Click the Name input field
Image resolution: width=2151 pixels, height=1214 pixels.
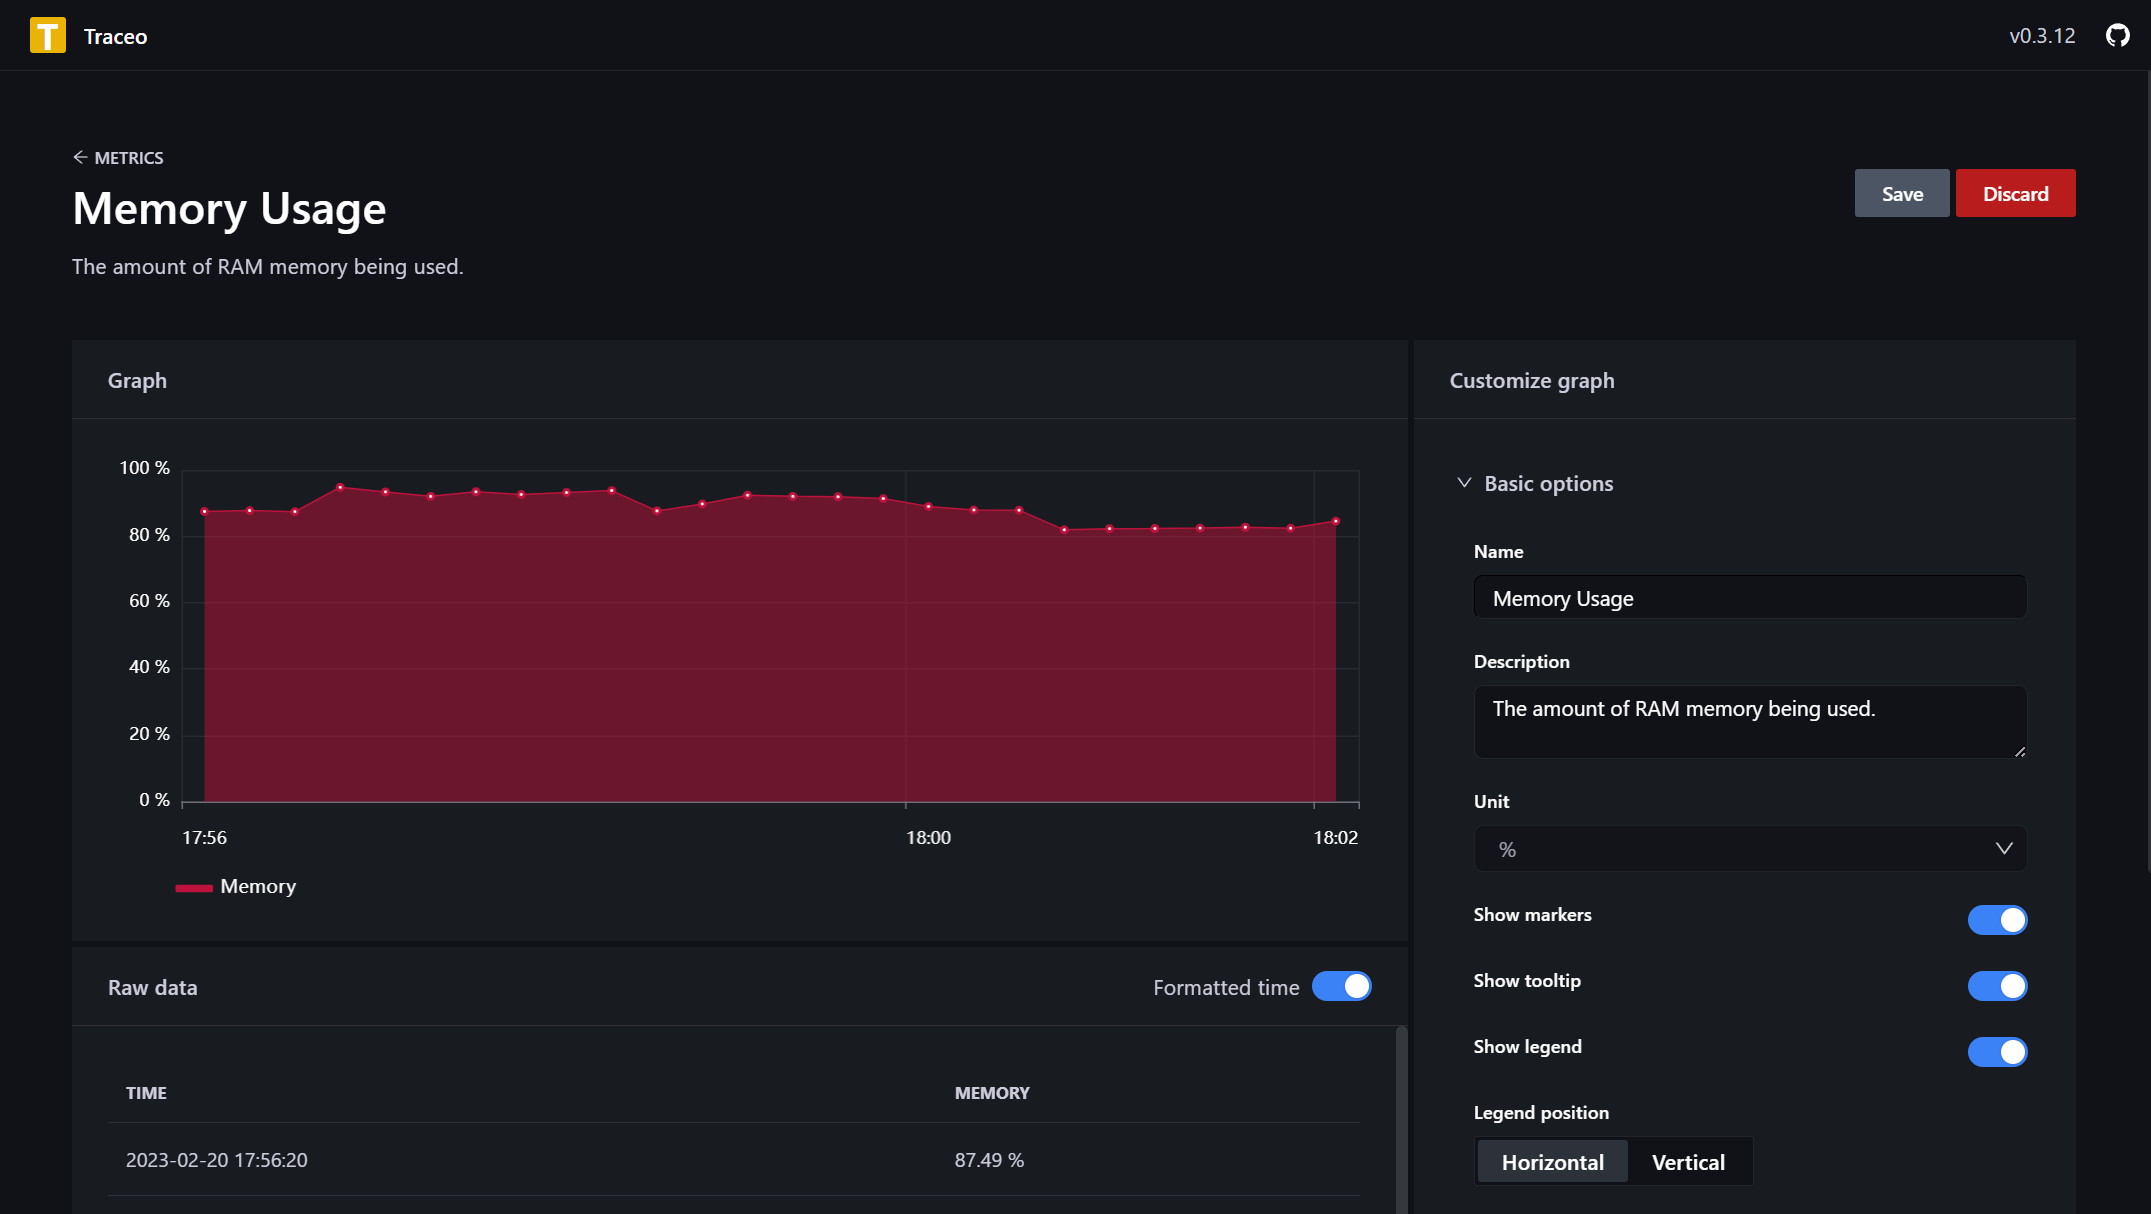[x=1749, y=598]
